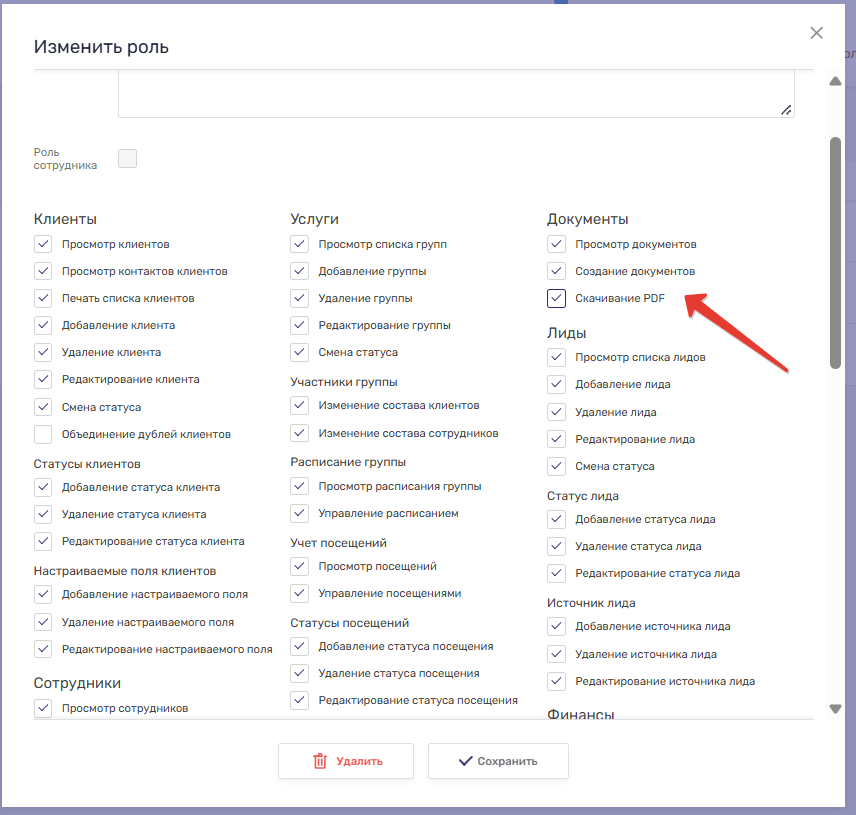
Task: Toggle Изменение состава клиентов
Action: coord(300,405)
